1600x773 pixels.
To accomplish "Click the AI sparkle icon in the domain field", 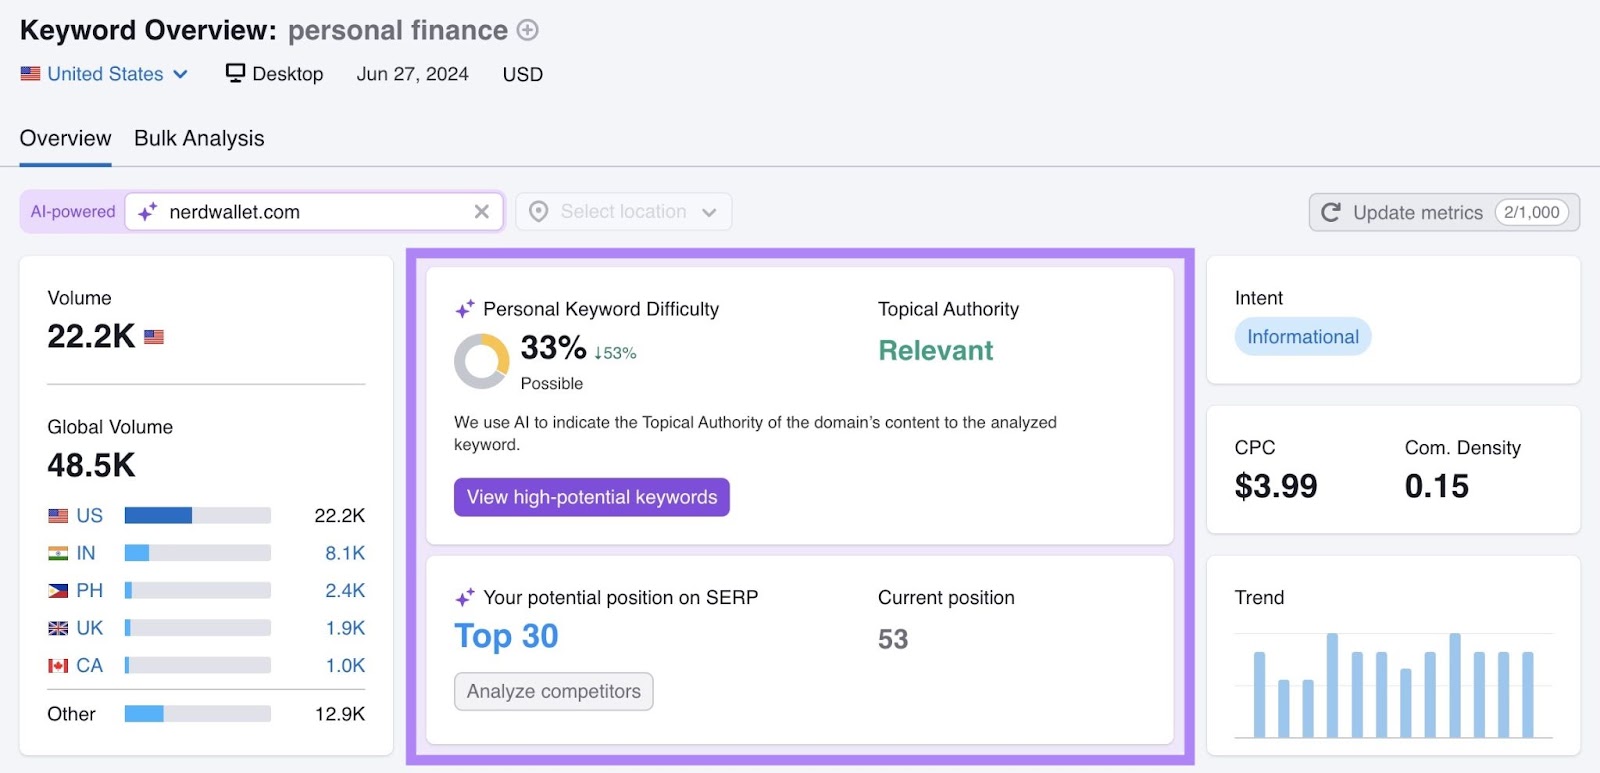I will click(148, 211).
